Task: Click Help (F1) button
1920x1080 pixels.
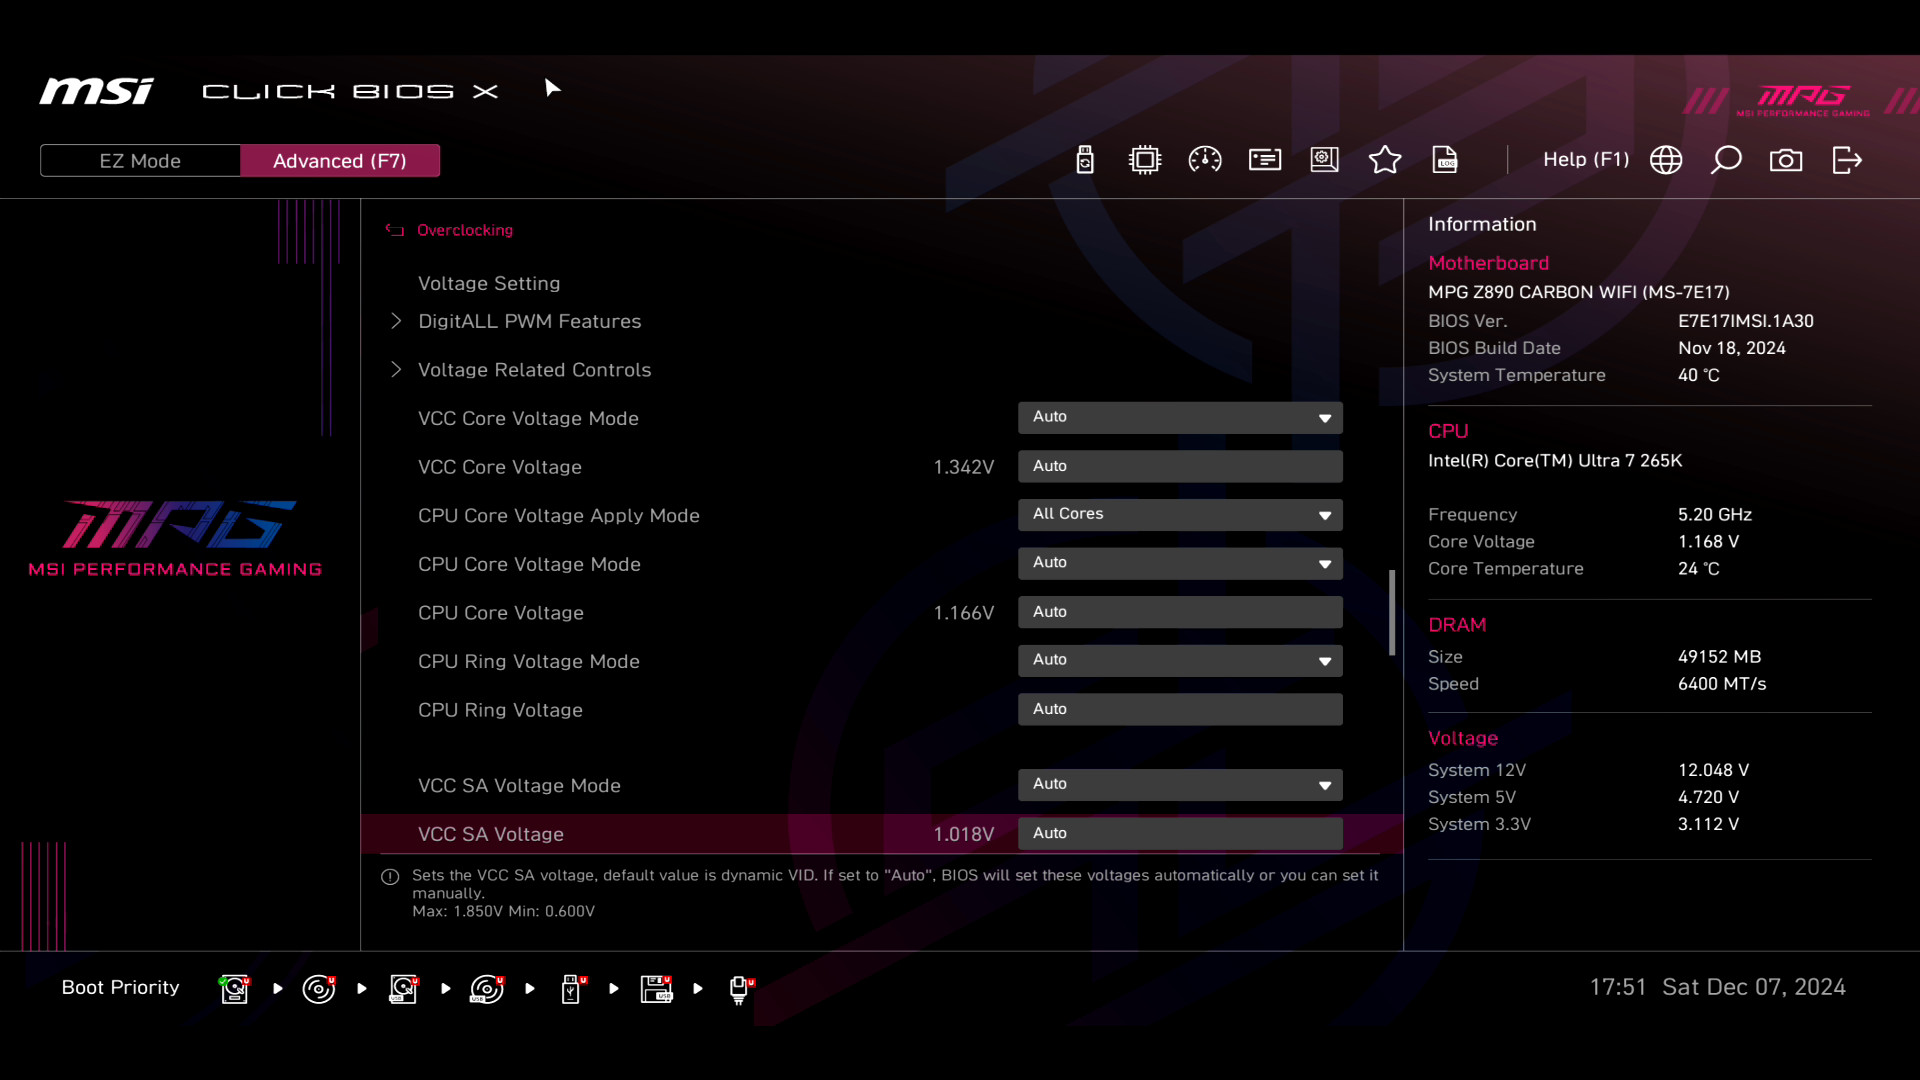Action: click(1585, 160)
